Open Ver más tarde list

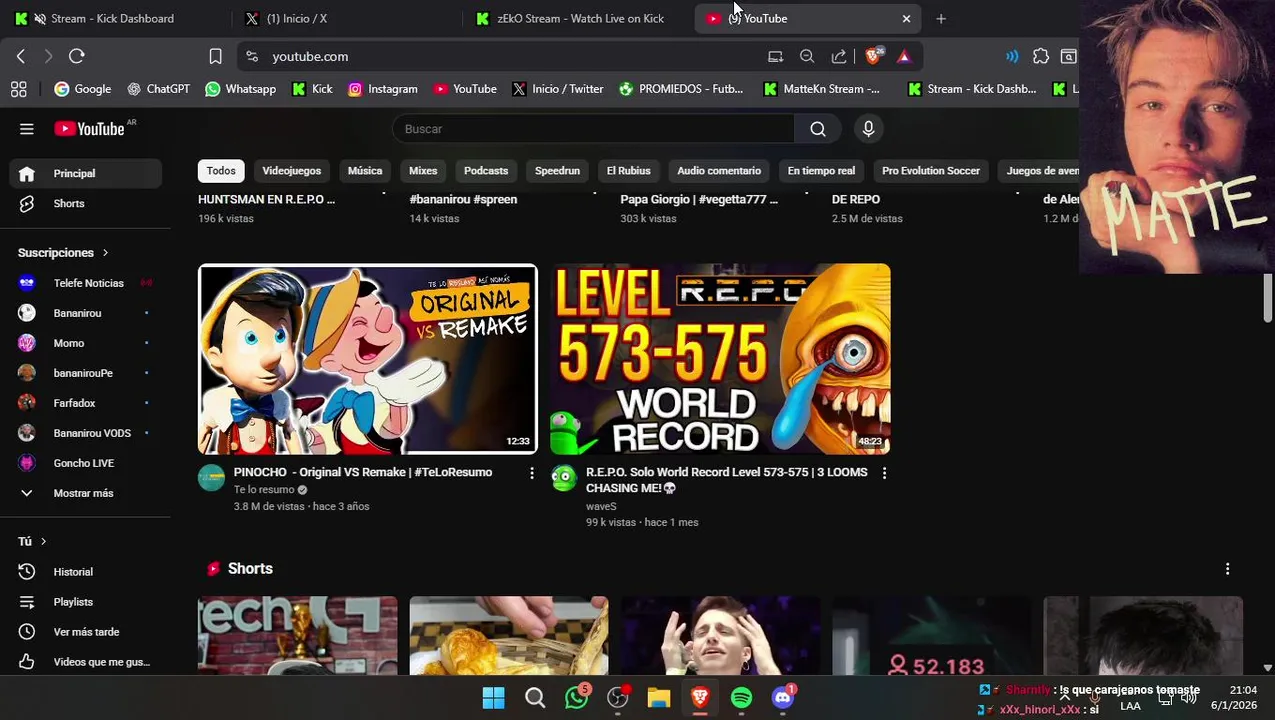click(x=86, y=632)
